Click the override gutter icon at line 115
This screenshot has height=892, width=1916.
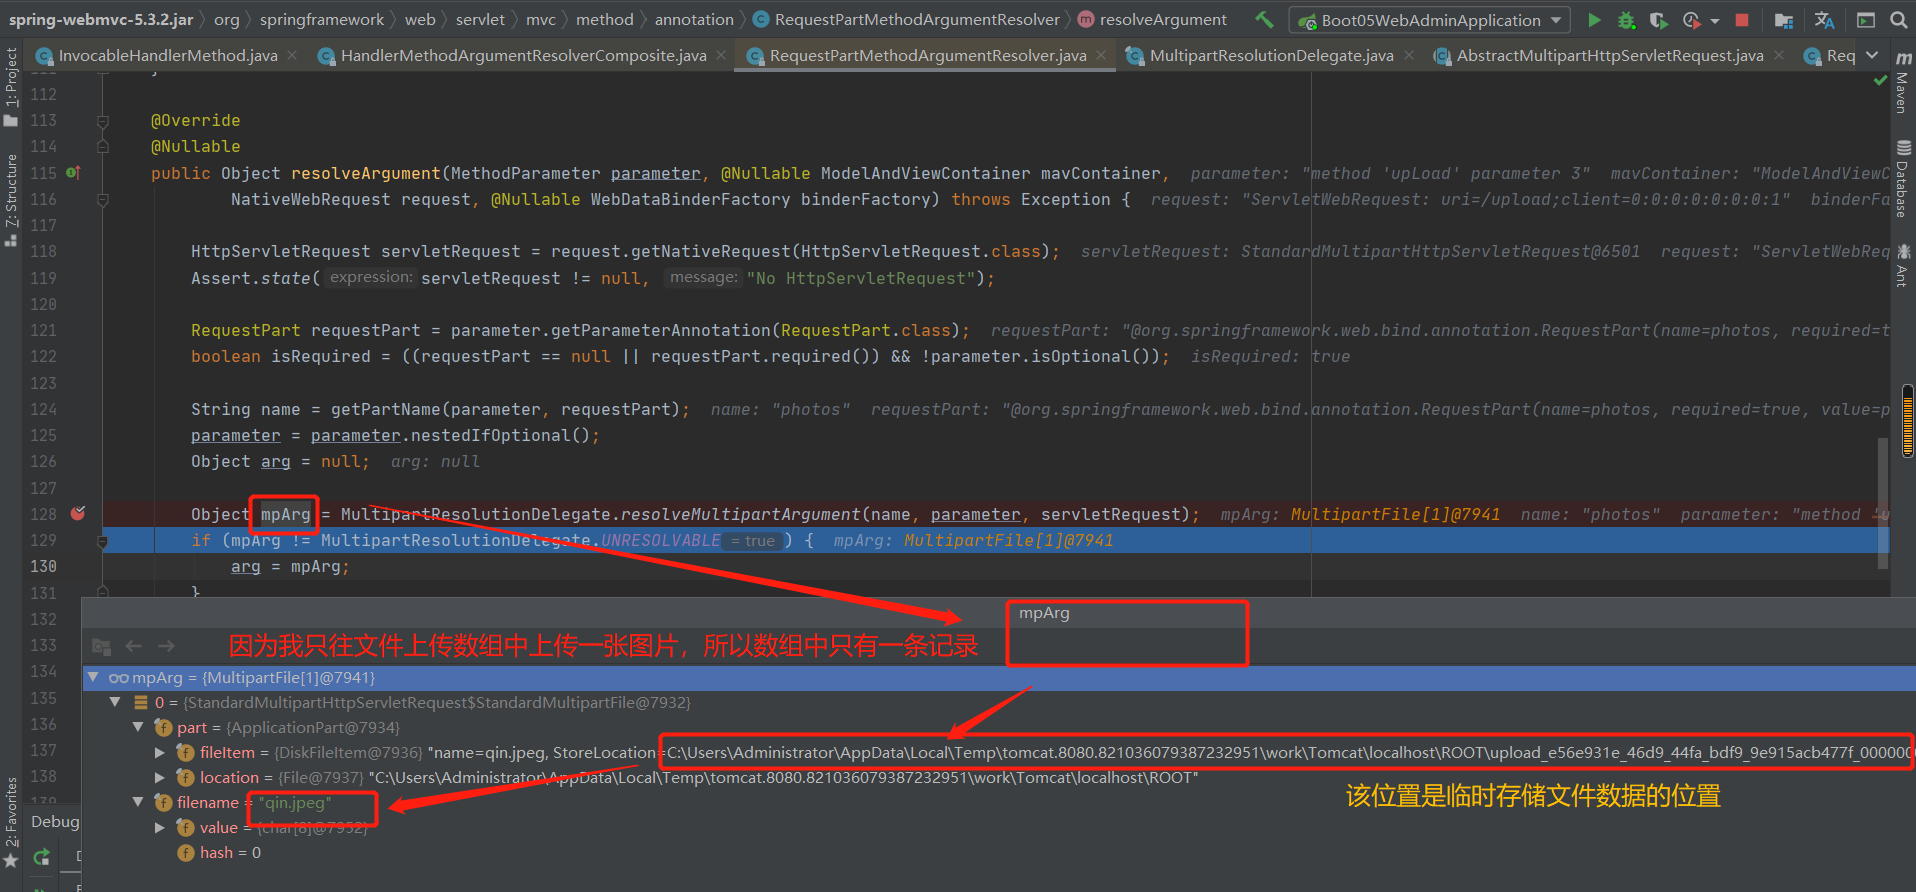(73, 173)
